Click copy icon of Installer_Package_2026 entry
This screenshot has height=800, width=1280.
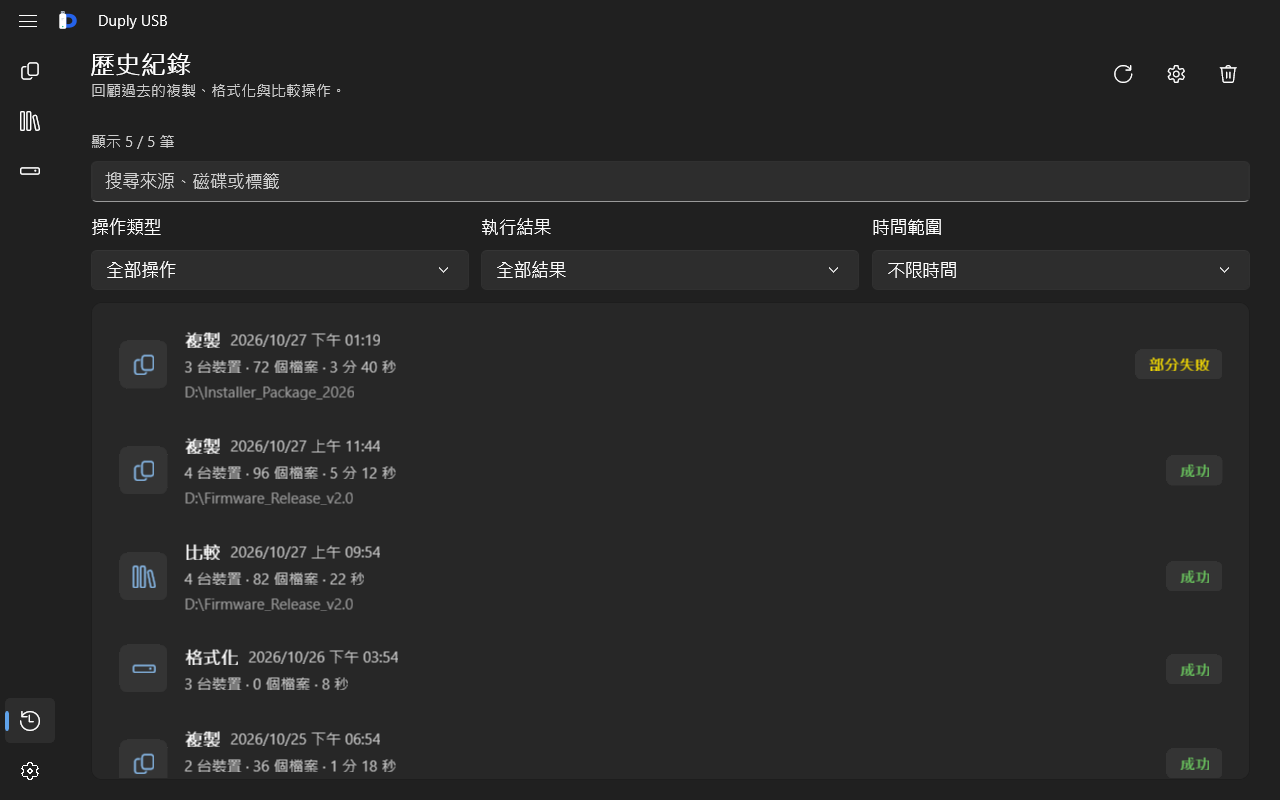(143, 364)
